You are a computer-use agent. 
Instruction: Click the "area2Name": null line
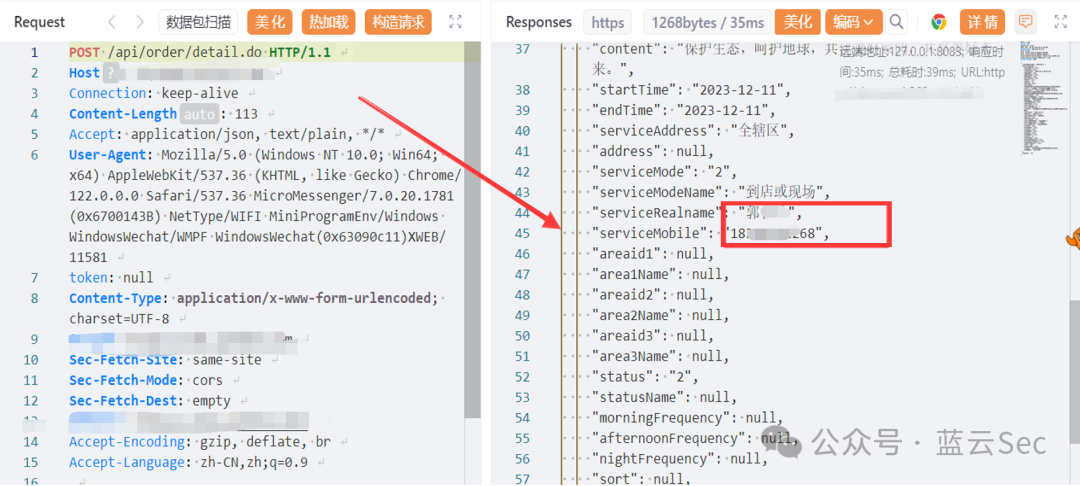click(660, 315)
